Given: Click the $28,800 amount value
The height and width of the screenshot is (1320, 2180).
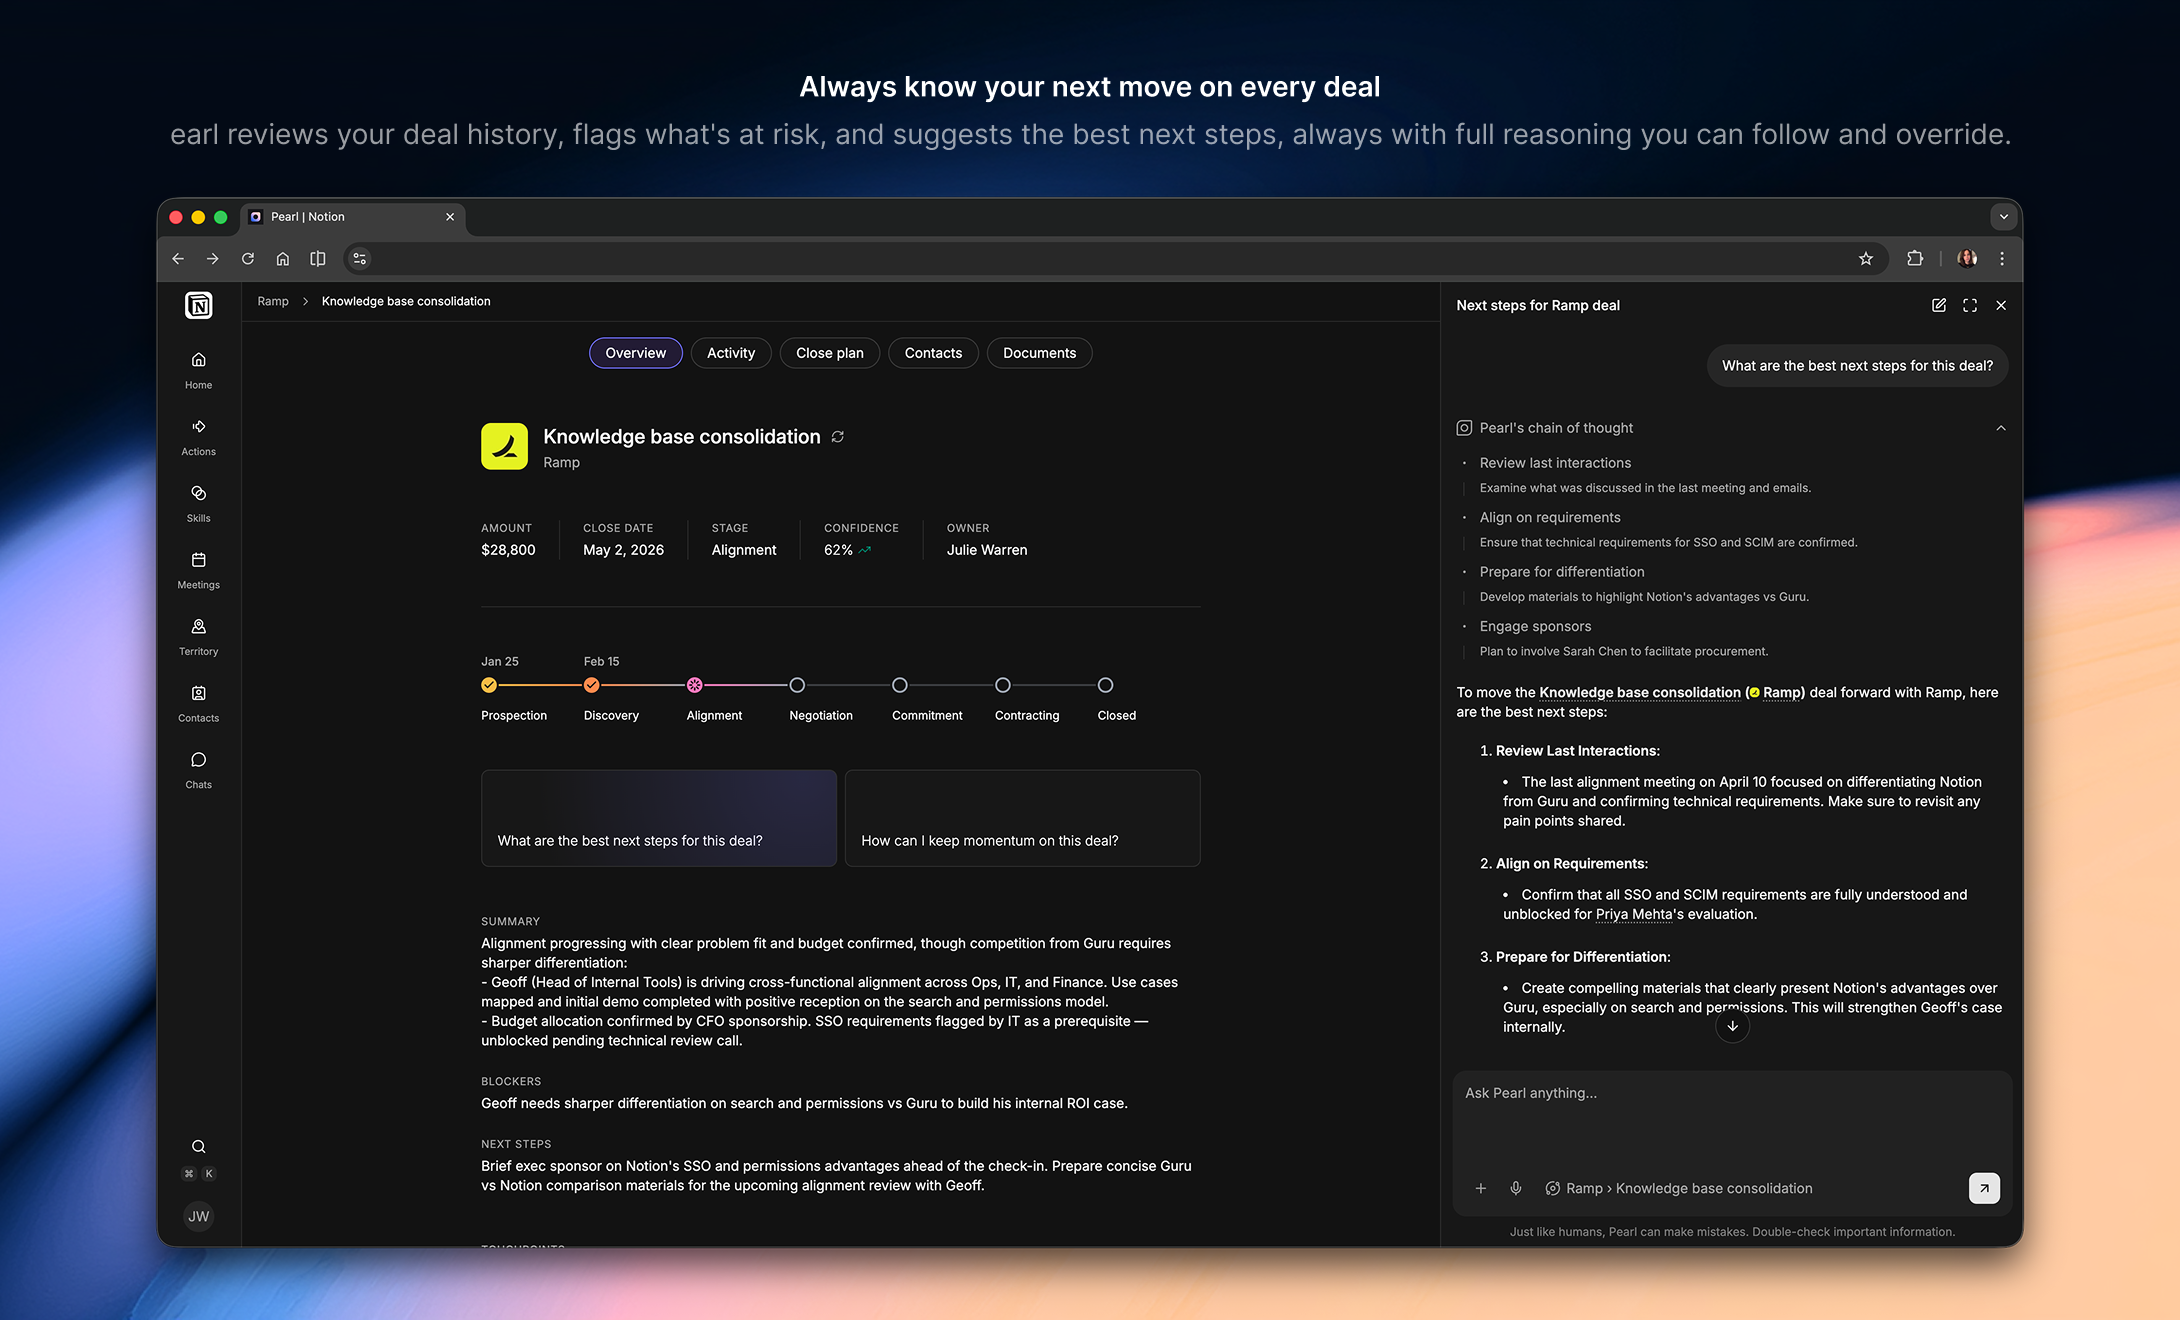Looking at the screenshot, I should [x=508, y=550].
